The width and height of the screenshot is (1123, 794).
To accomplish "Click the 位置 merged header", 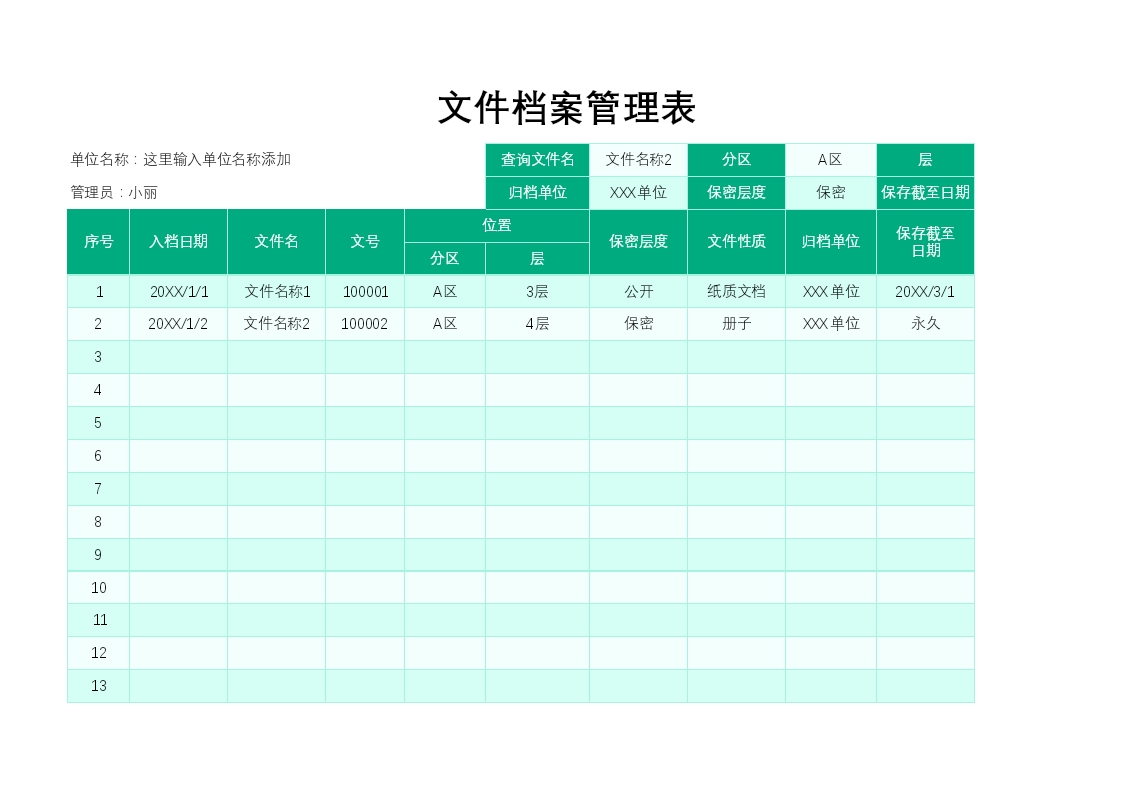I will click(x=497, y=226).
